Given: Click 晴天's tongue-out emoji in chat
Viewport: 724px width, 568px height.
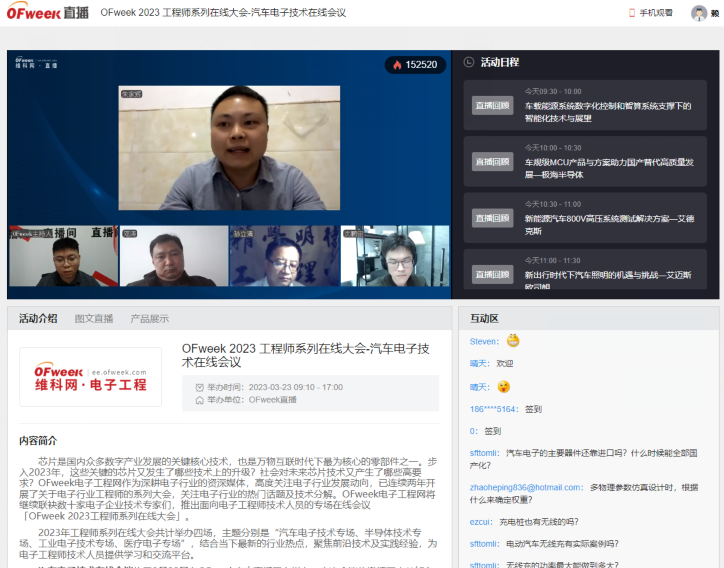Looking at the screenshot, I should coord(504,387).
